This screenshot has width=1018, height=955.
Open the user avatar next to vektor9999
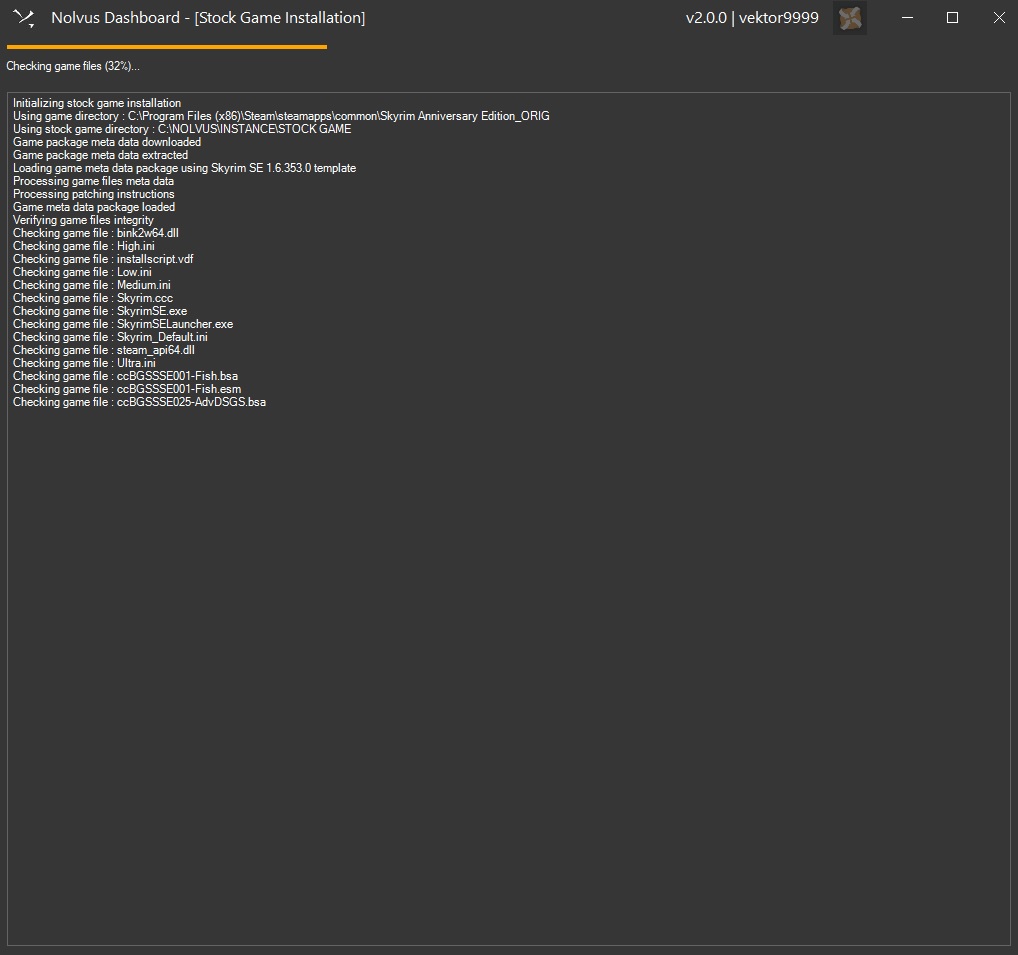pos(849,18)
